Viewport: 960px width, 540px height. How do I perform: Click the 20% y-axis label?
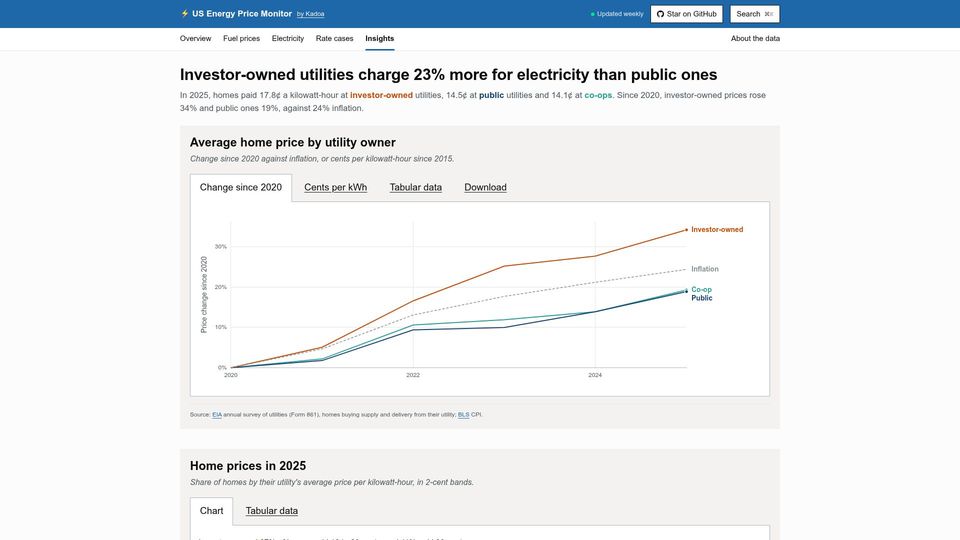[x=220, y=287]
